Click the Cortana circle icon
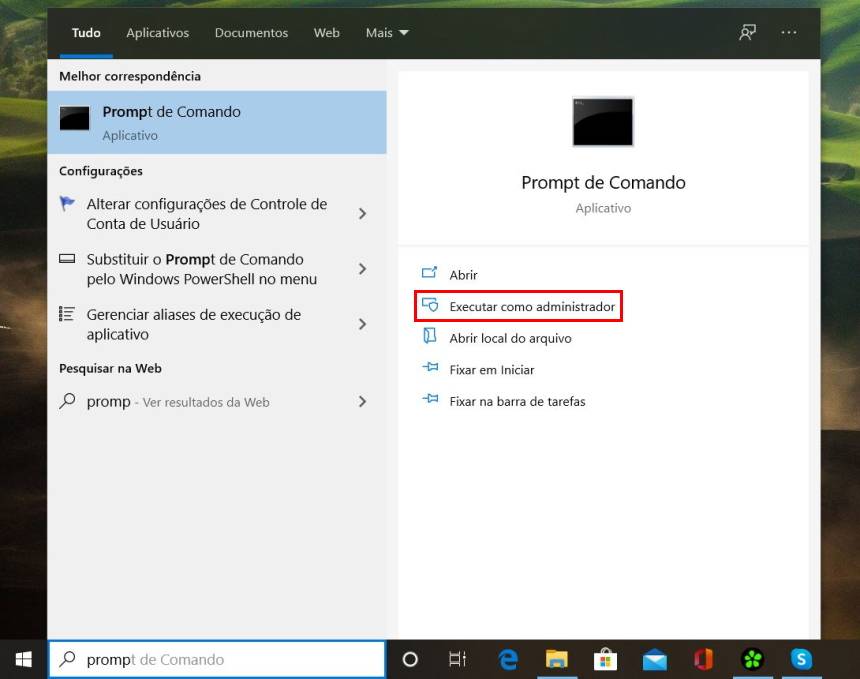Screen dimensions: 860x679 click(x=410, y=659)
